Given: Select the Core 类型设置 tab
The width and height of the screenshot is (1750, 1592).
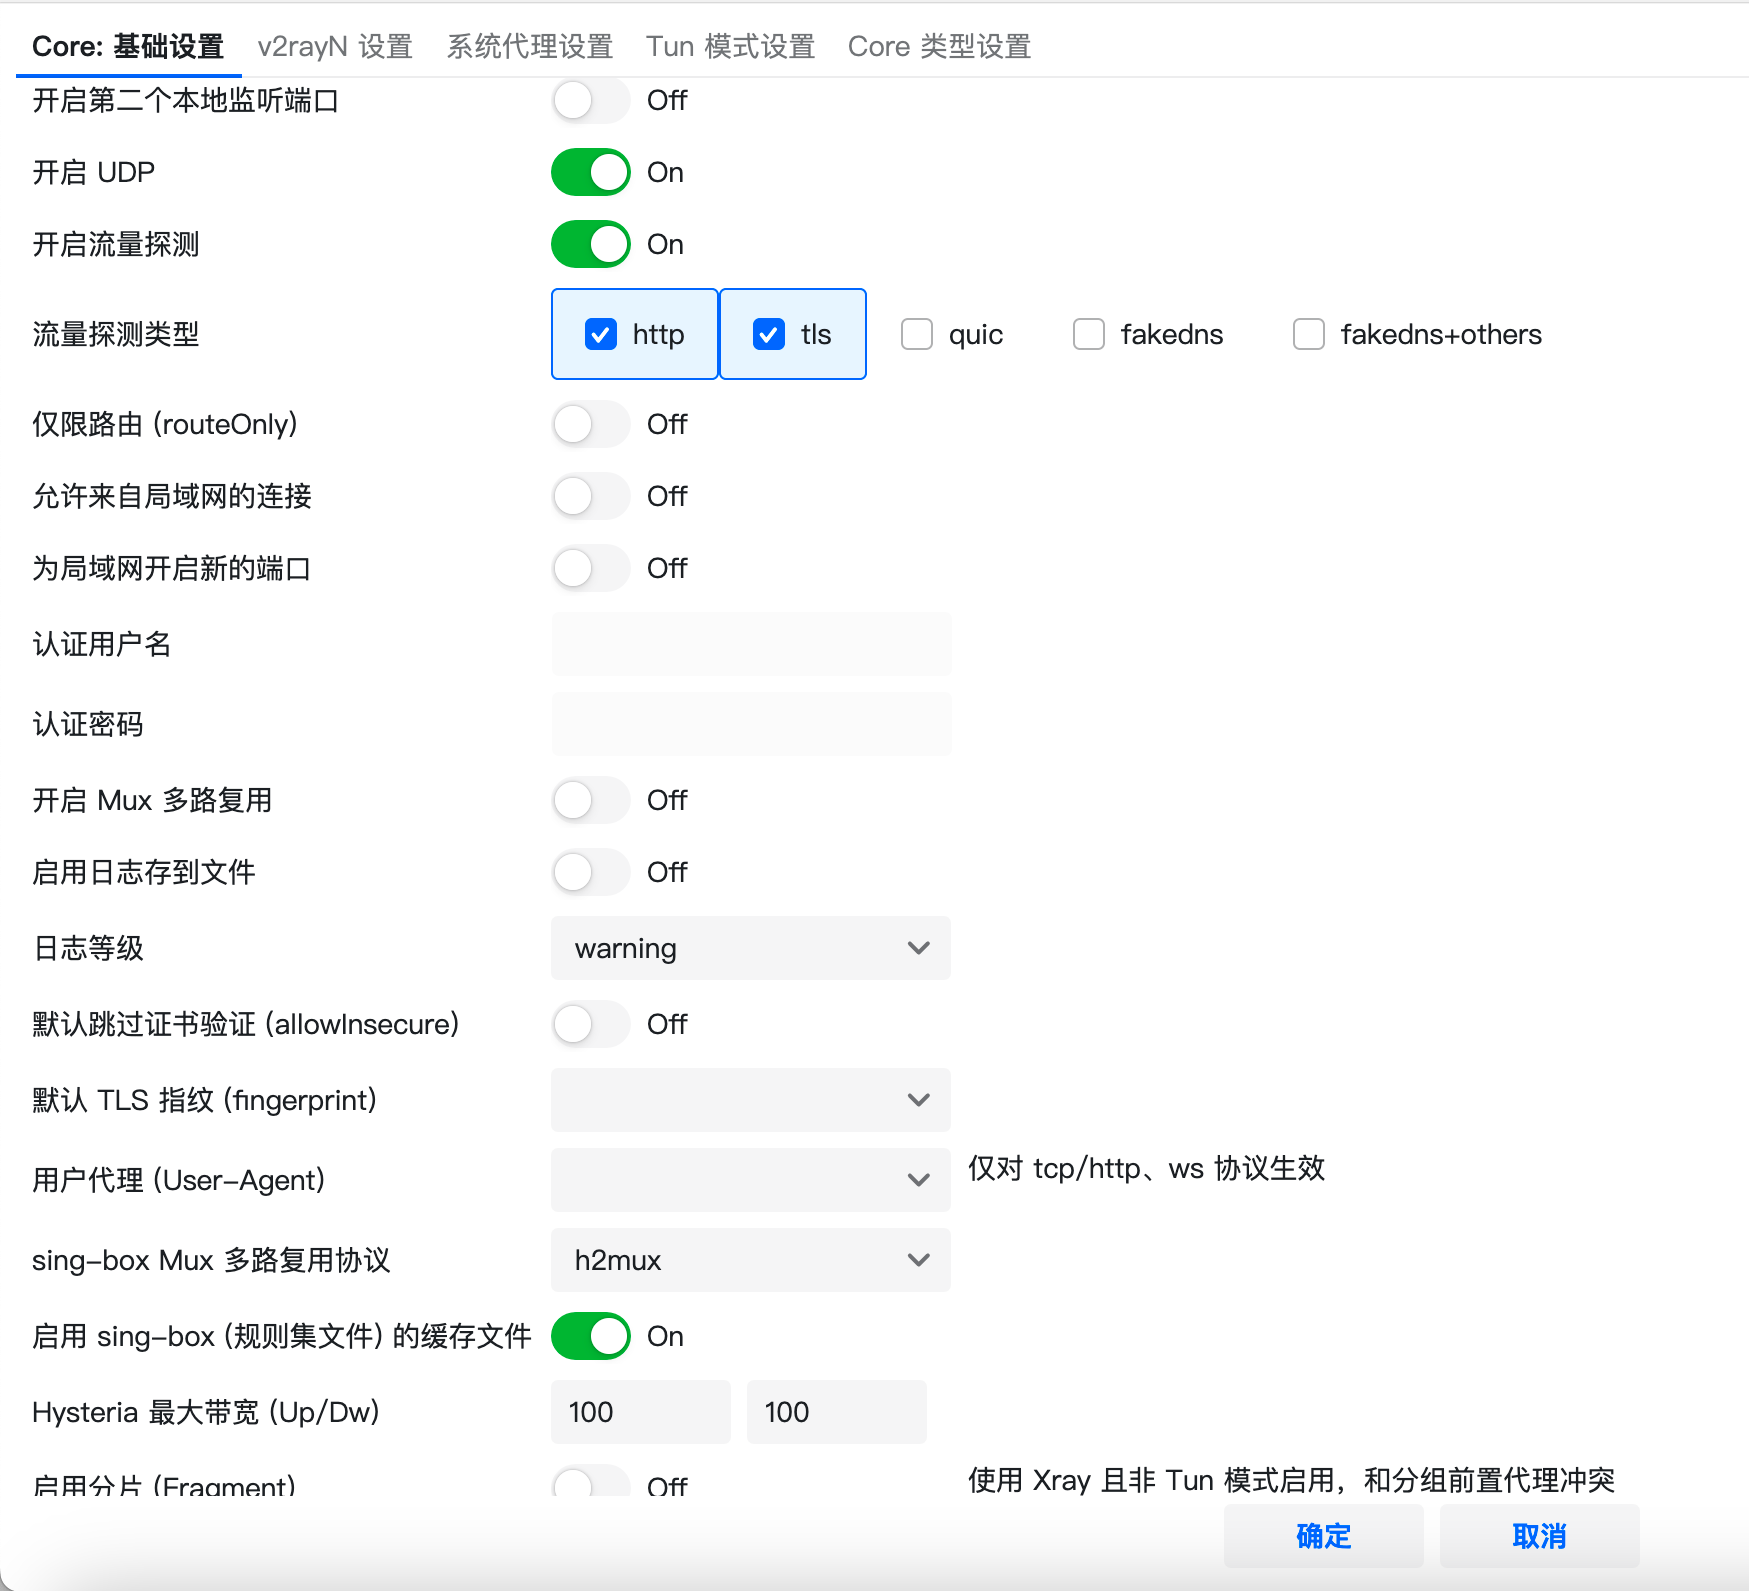Looking at the screenshot, I should coord(939,47).
